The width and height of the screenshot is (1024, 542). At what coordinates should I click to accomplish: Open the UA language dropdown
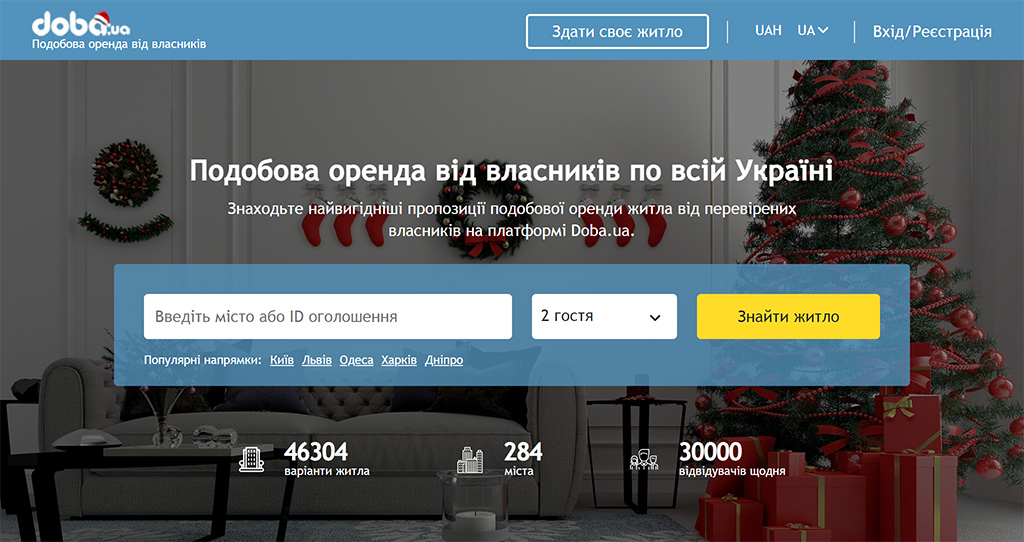click(813, 31)
